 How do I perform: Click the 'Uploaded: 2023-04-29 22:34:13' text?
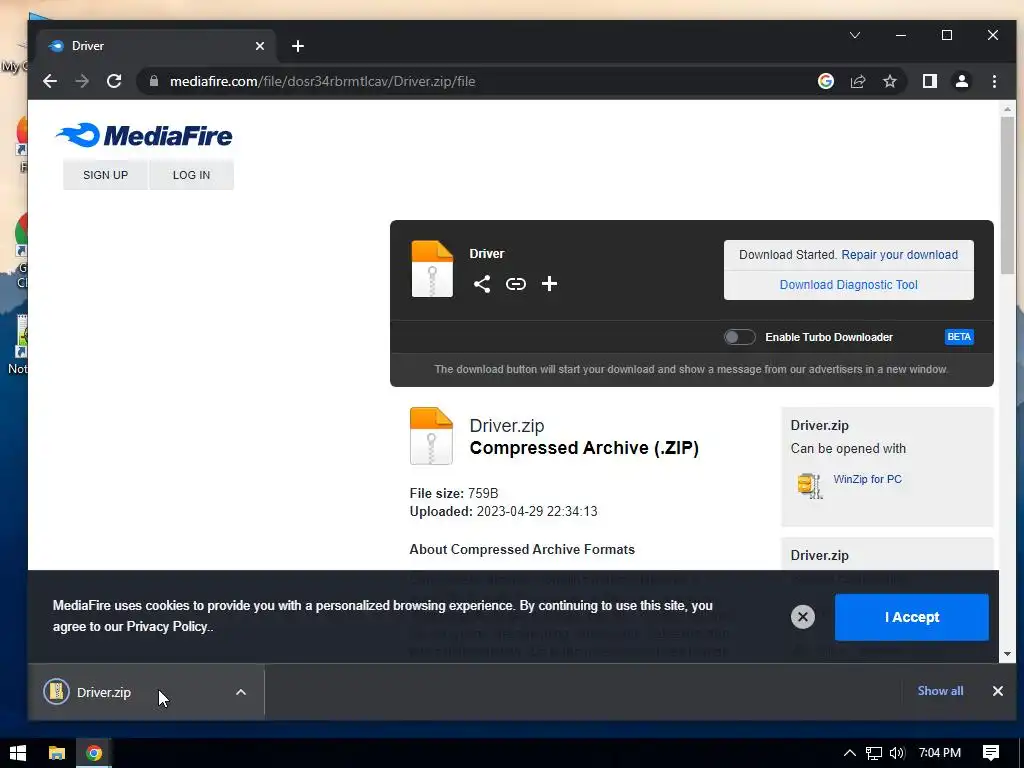click(504, 511)
